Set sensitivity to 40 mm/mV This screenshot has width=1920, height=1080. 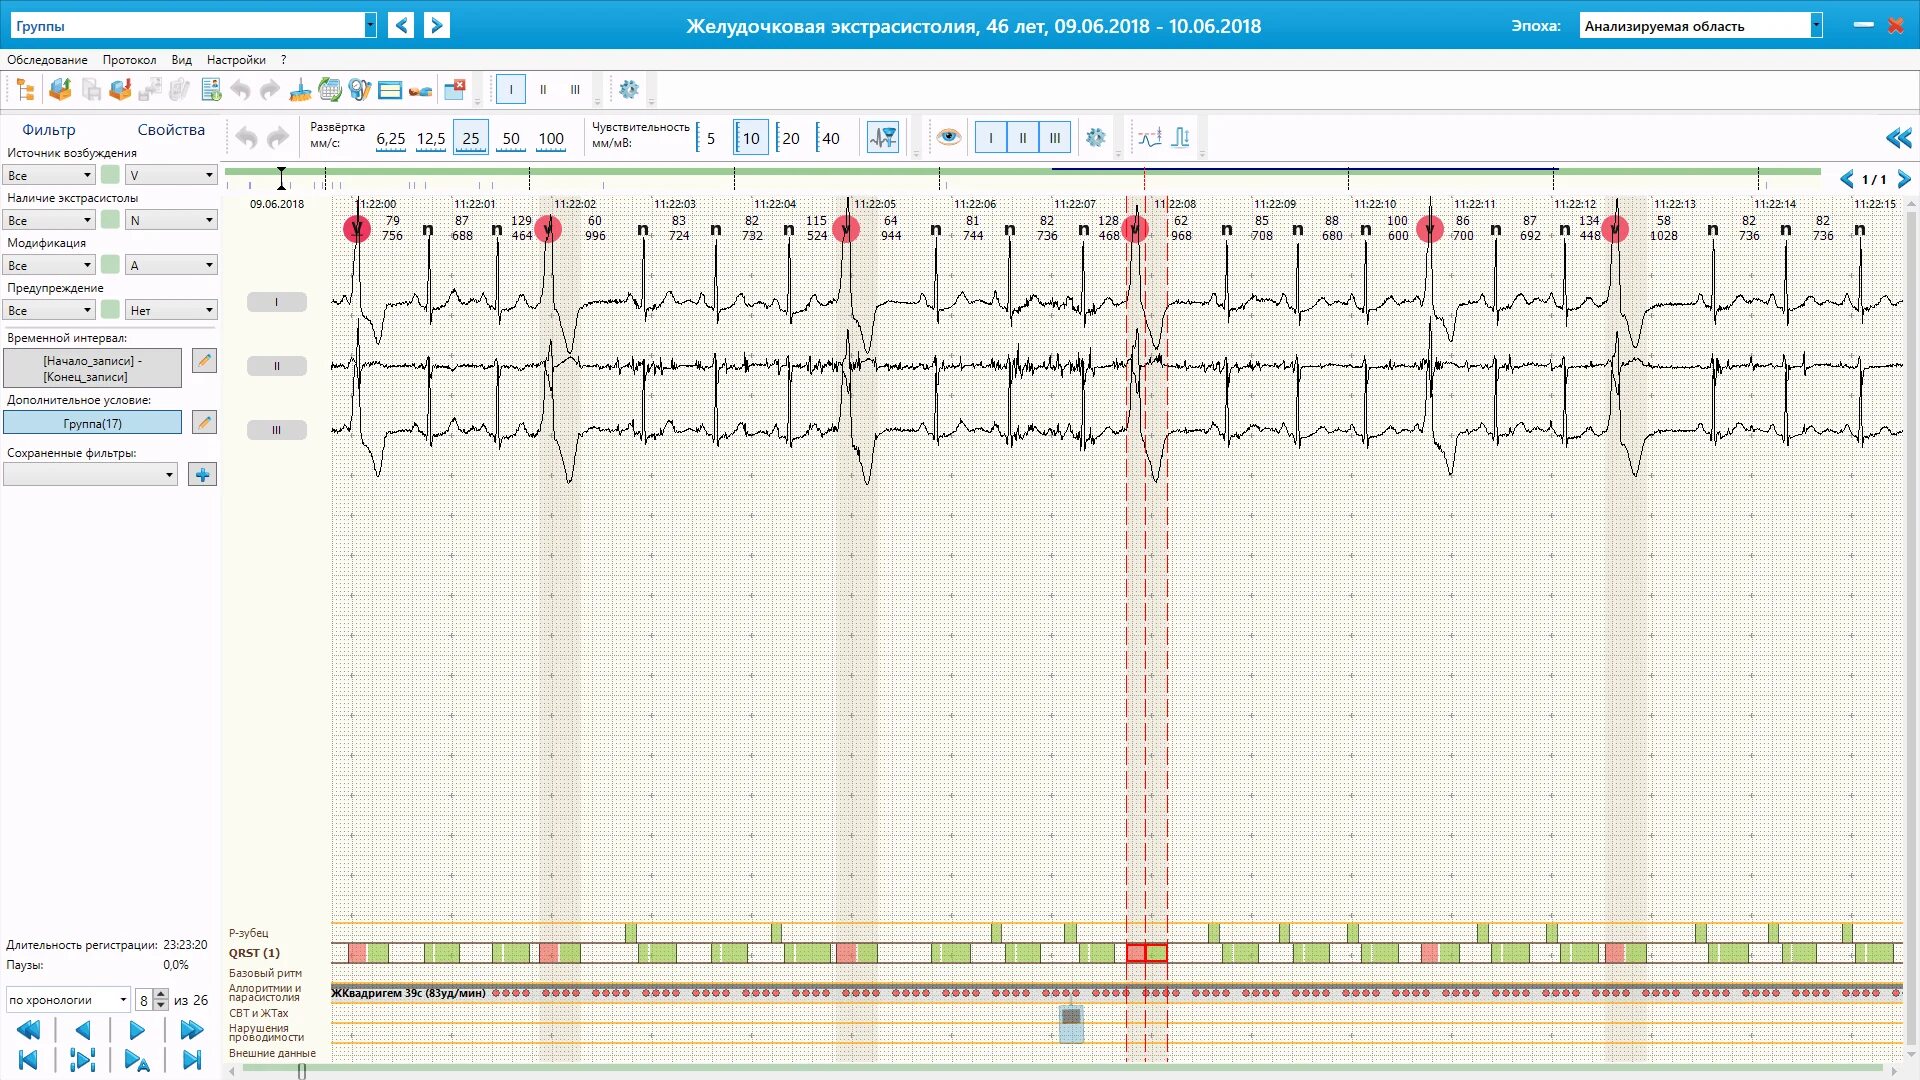tap(830, 139)
